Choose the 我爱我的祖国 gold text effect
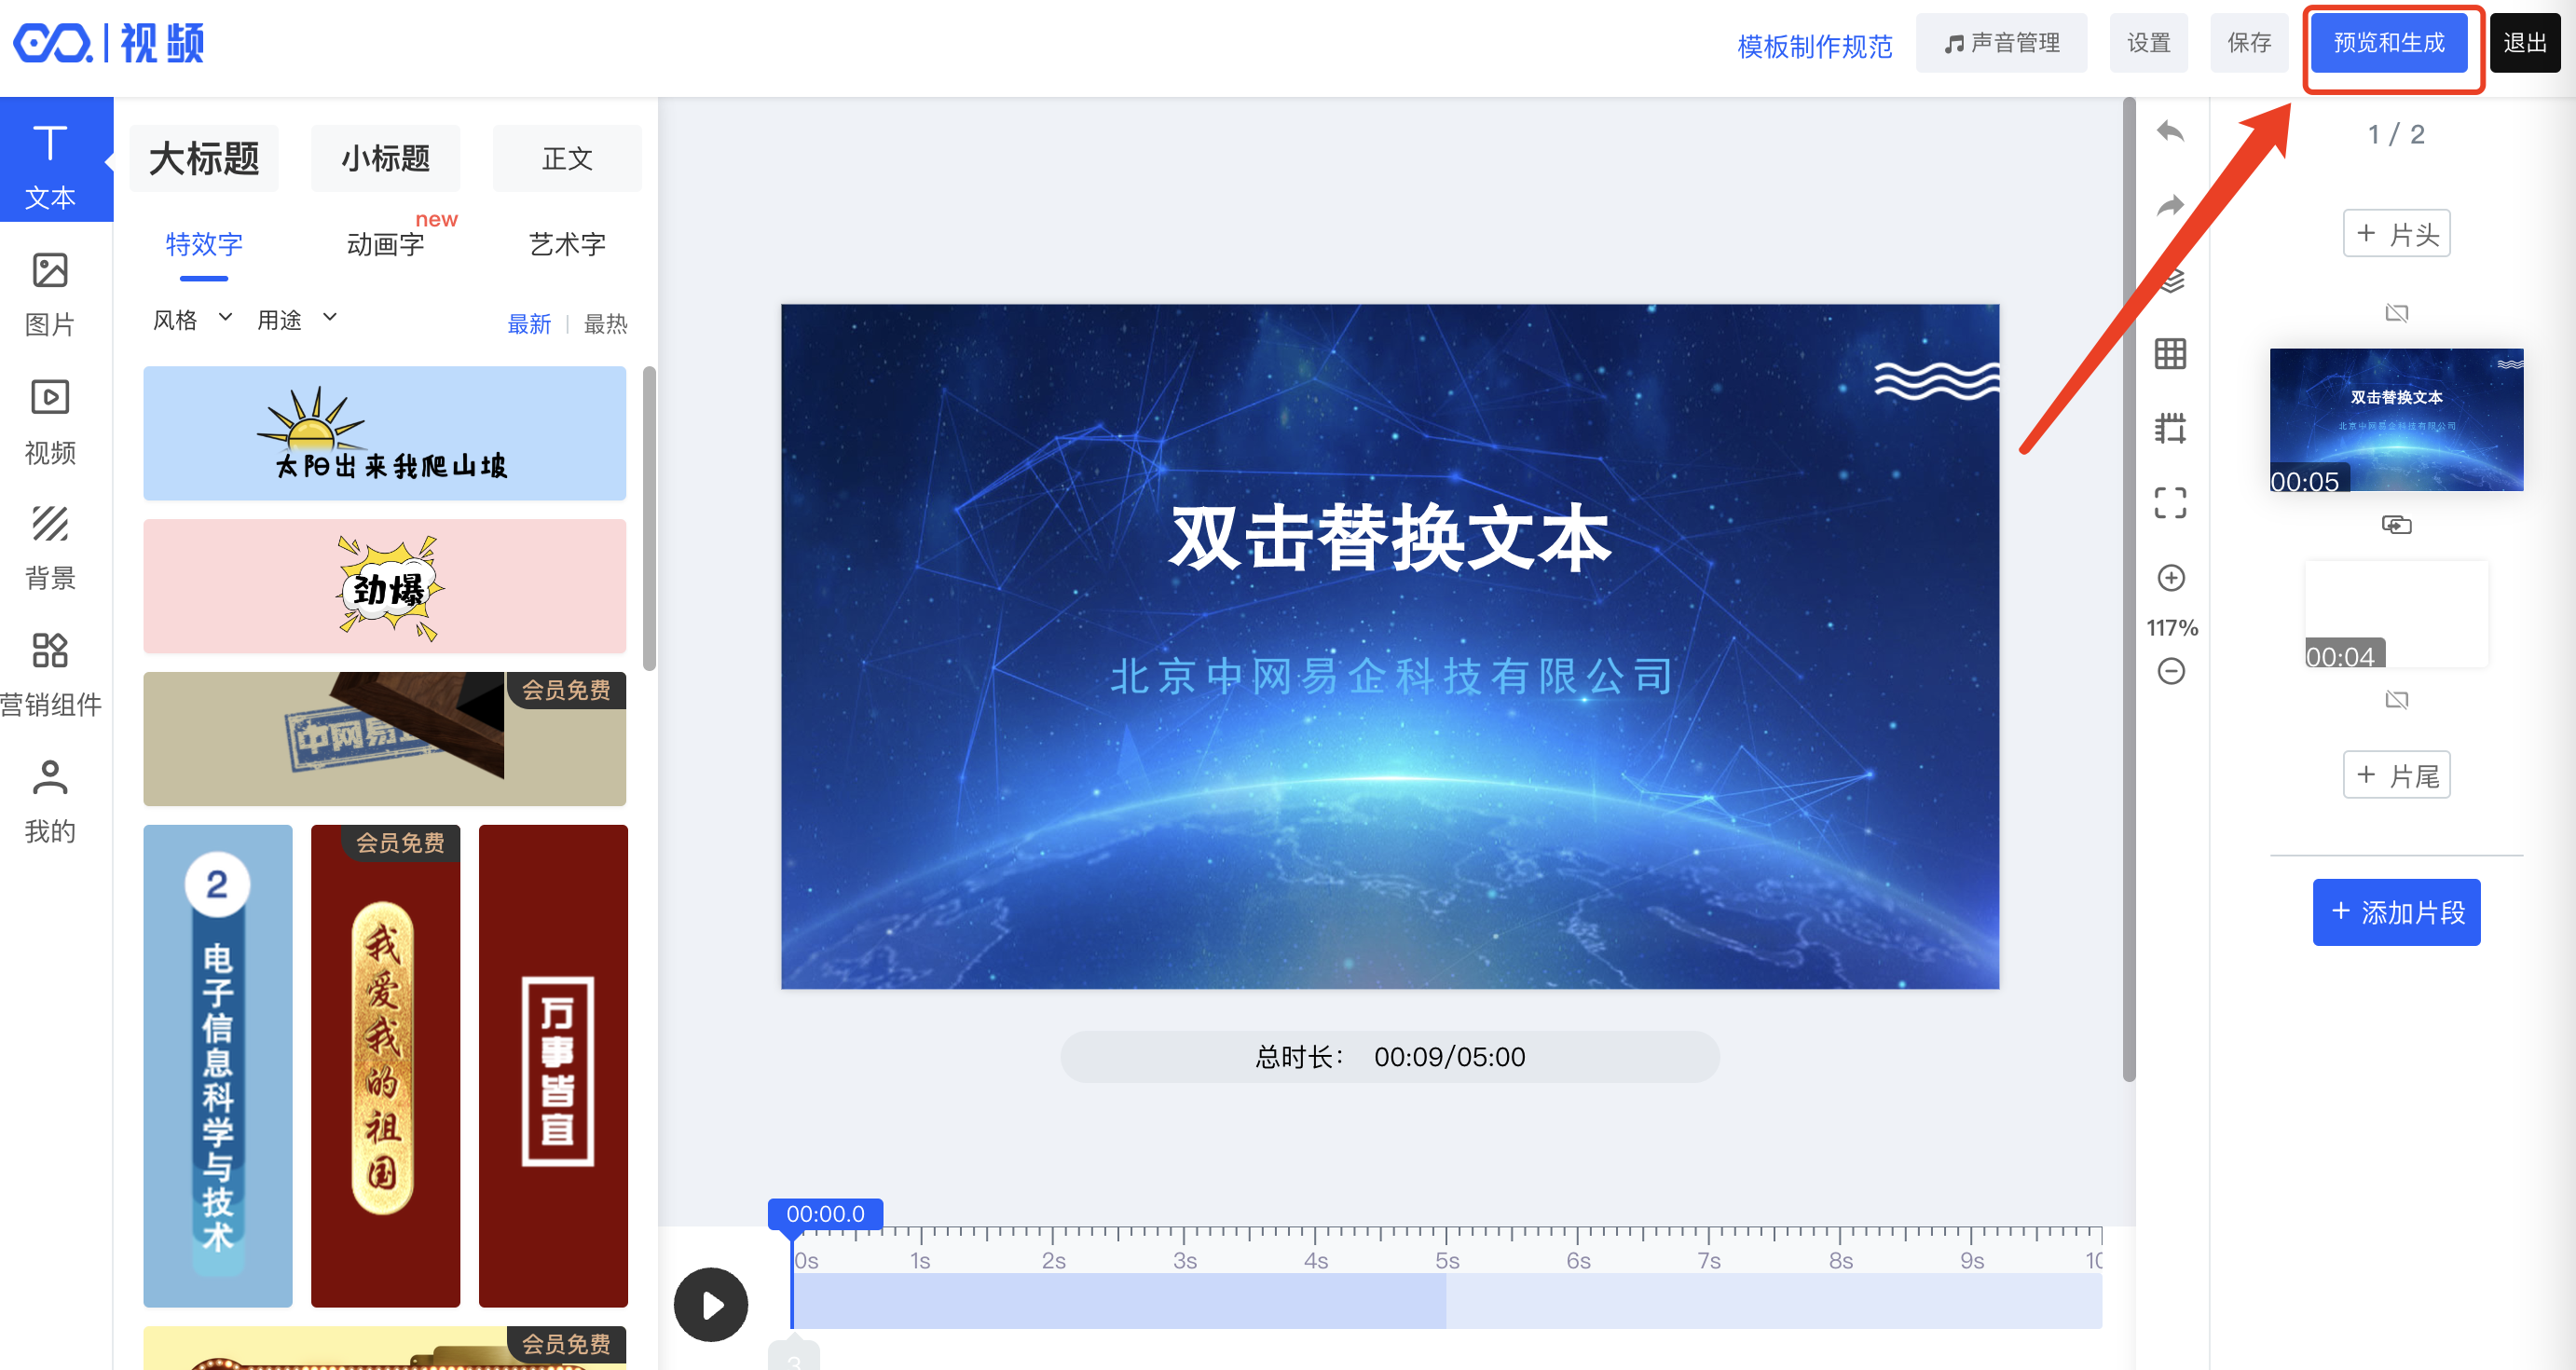Image resolution: width=2576 pixels, height=1370 pixels. [385, 1066]
